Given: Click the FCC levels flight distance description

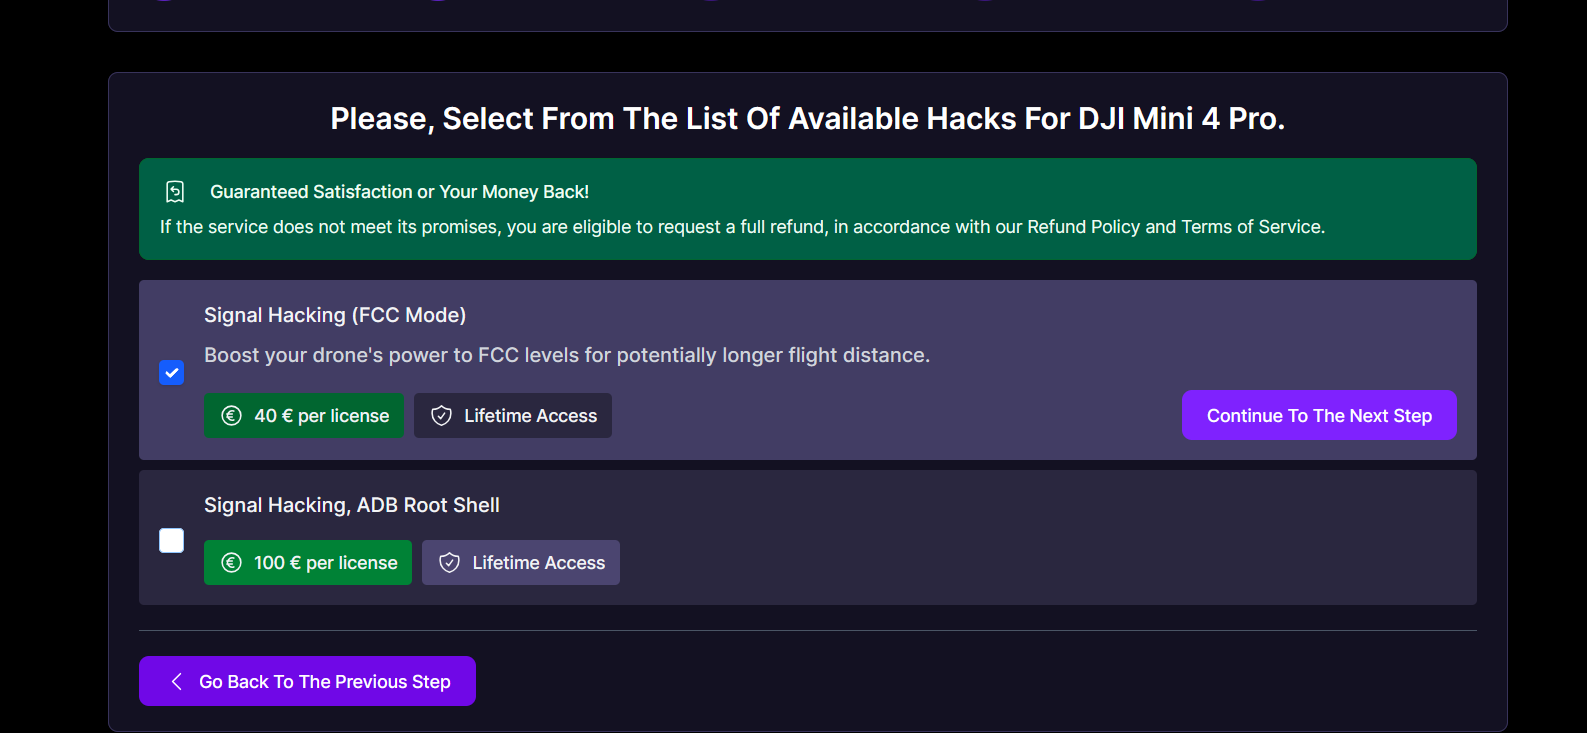Looking at the screenshot, I should pyautogui.click(x=567, y=355).
